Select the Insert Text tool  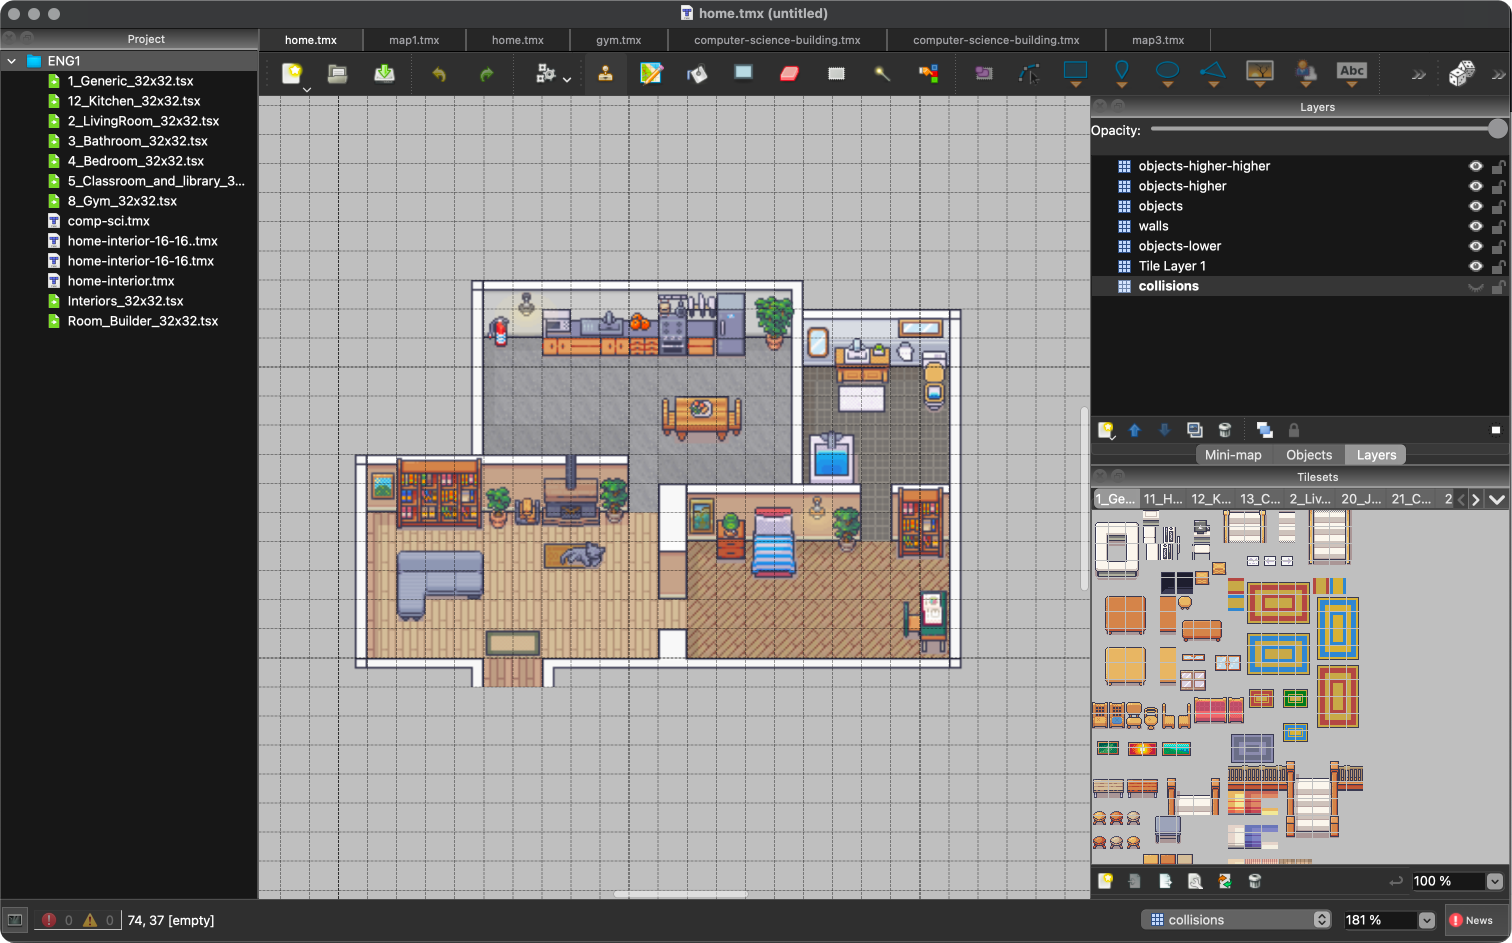click(x=1351, y=71)
